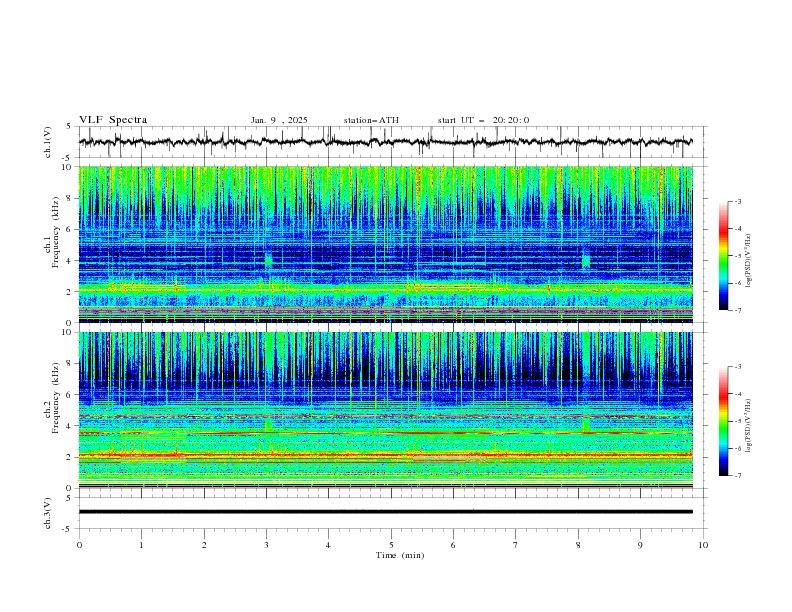Click the "station=ATH" header label
The width and height of the screenshot is (792, 612).
tap(371, 120)
